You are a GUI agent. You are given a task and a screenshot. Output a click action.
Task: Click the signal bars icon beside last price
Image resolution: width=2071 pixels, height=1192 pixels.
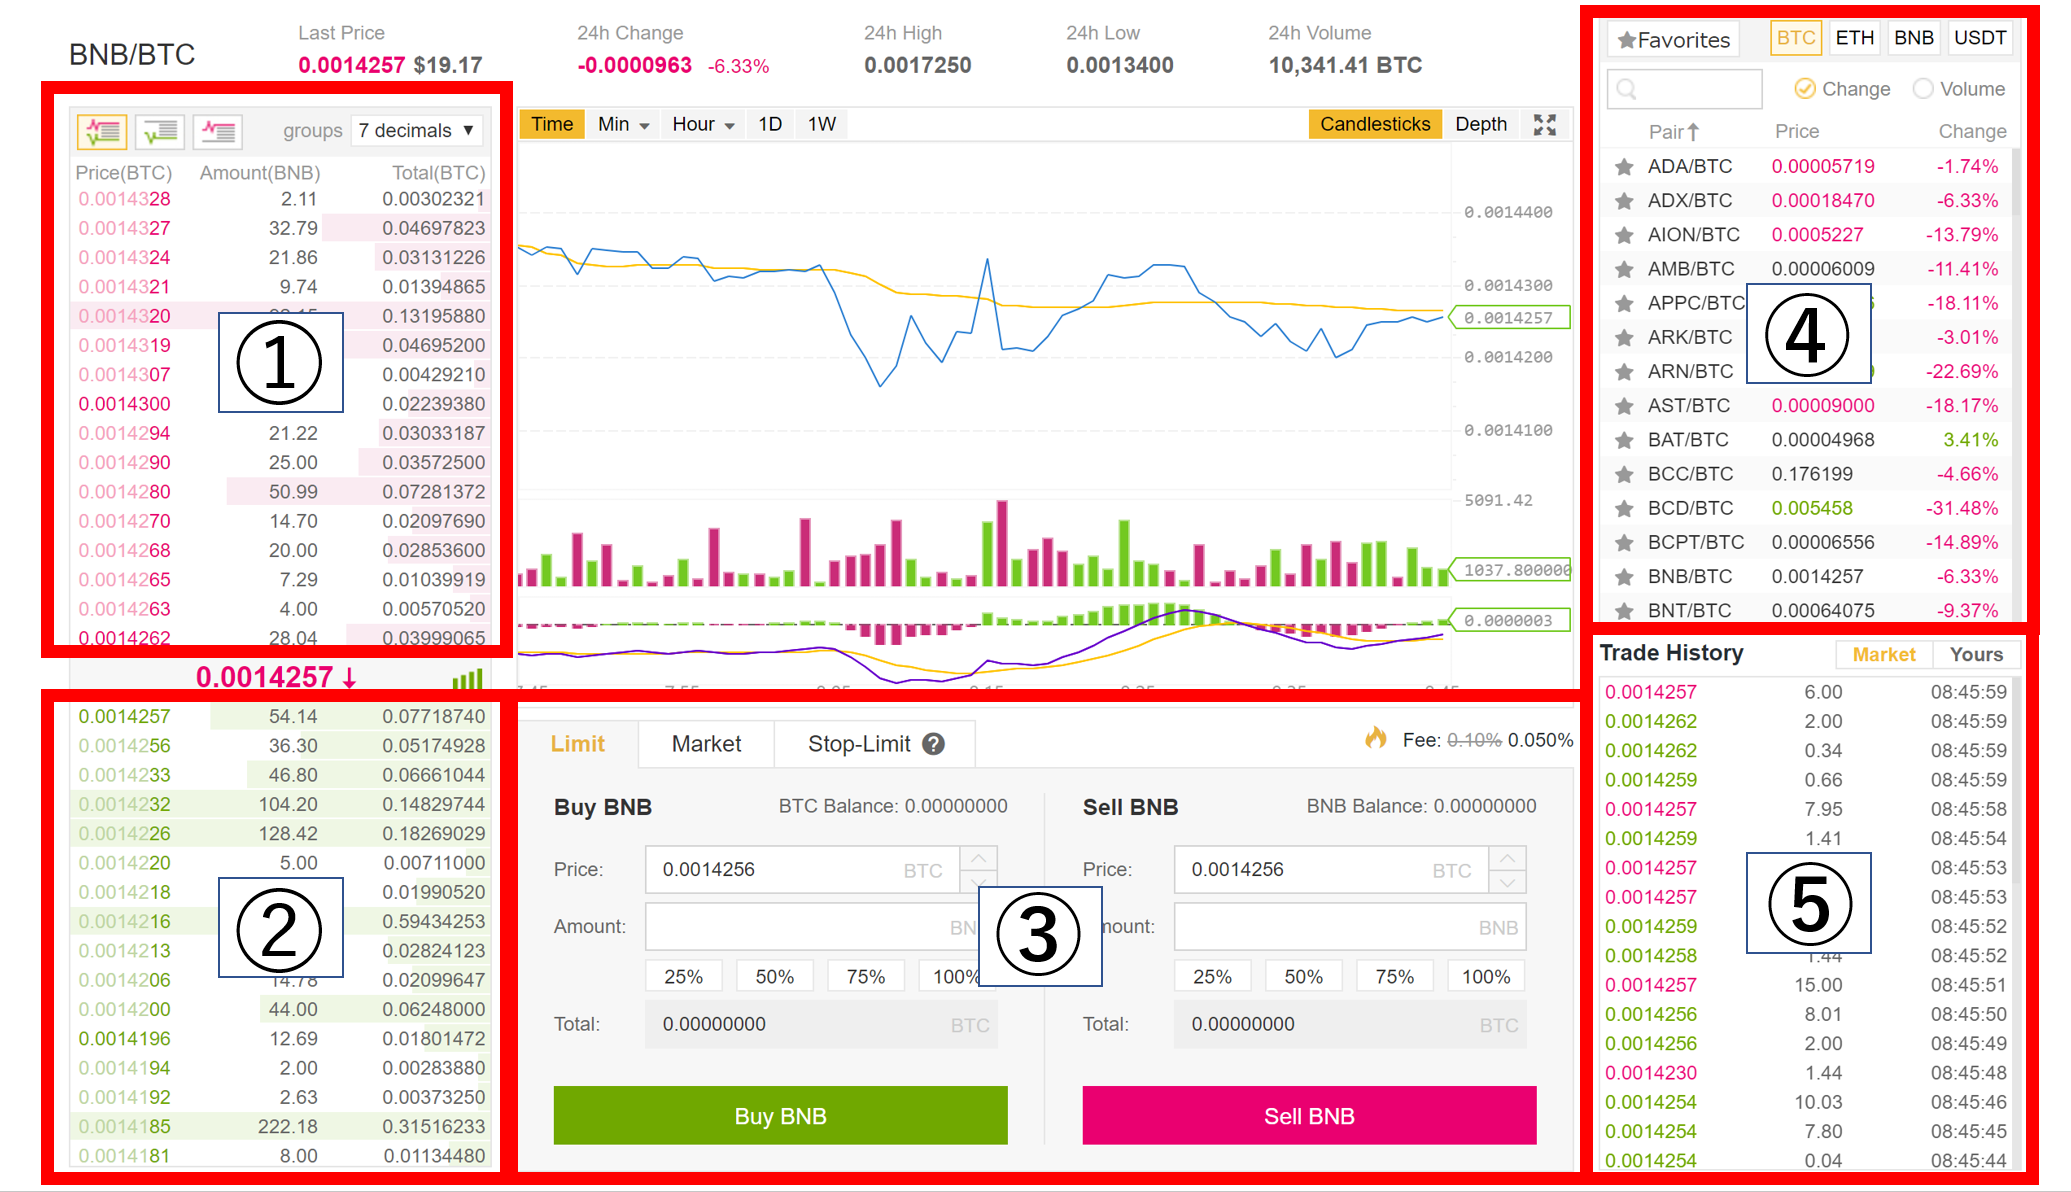[467, 678]
